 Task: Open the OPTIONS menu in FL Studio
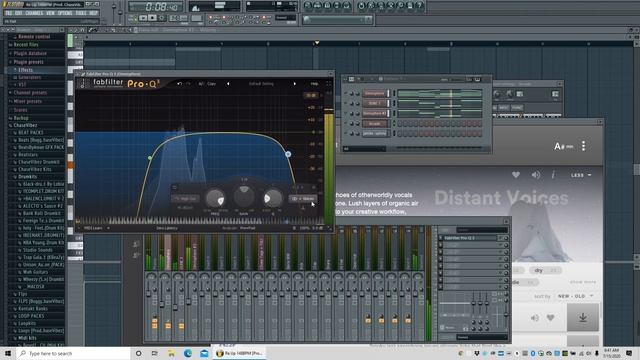pyautogui.click(x=65, y=13)
